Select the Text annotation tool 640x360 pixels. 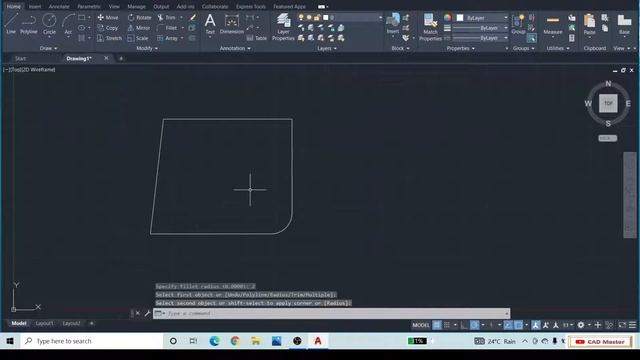210,23
